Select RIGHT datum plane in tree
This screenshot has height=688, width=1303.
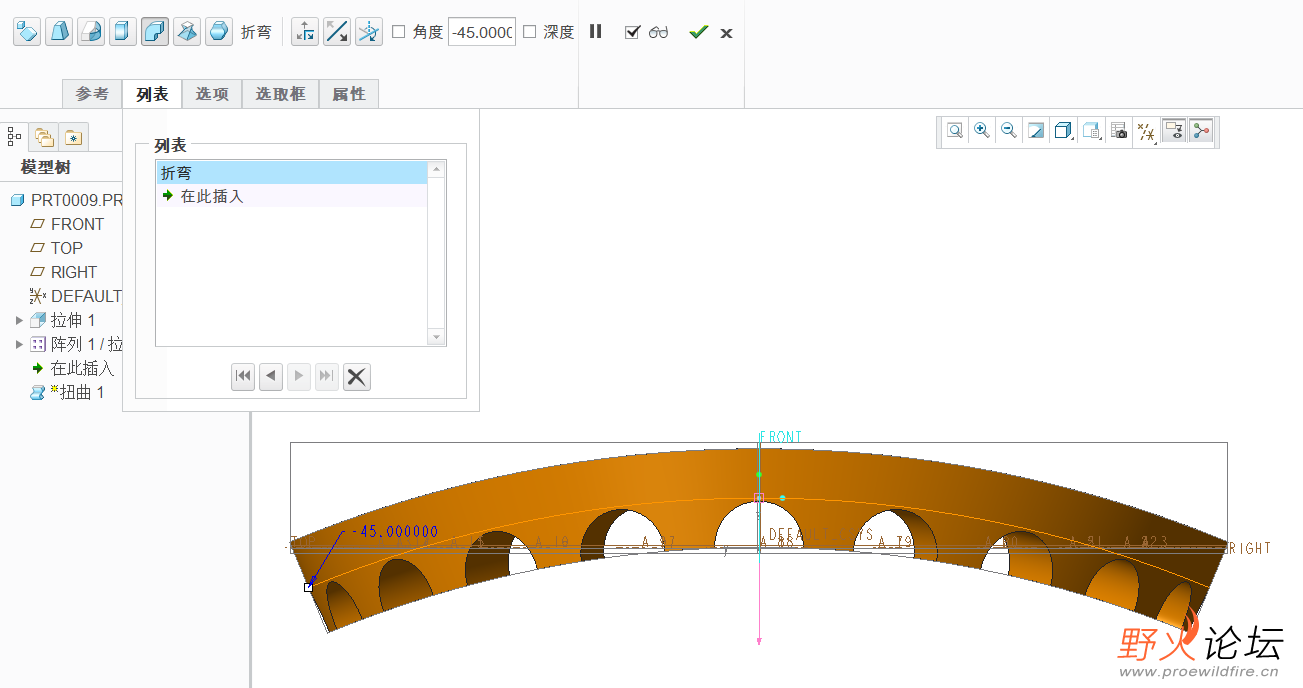point(64,272)
